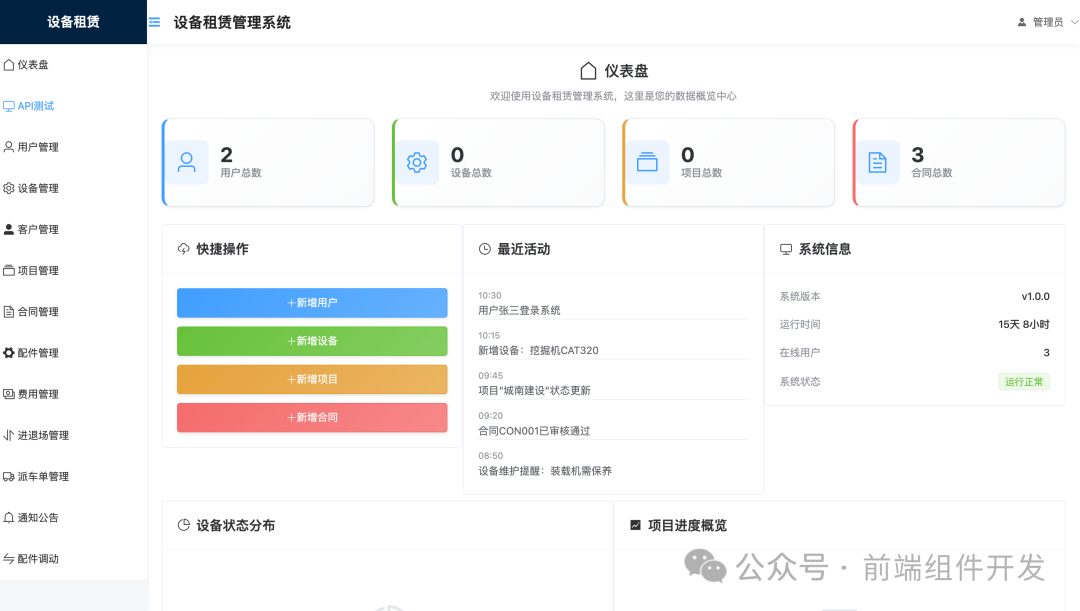
Task: Click the 新增用户 button
Action: point(311,302)
